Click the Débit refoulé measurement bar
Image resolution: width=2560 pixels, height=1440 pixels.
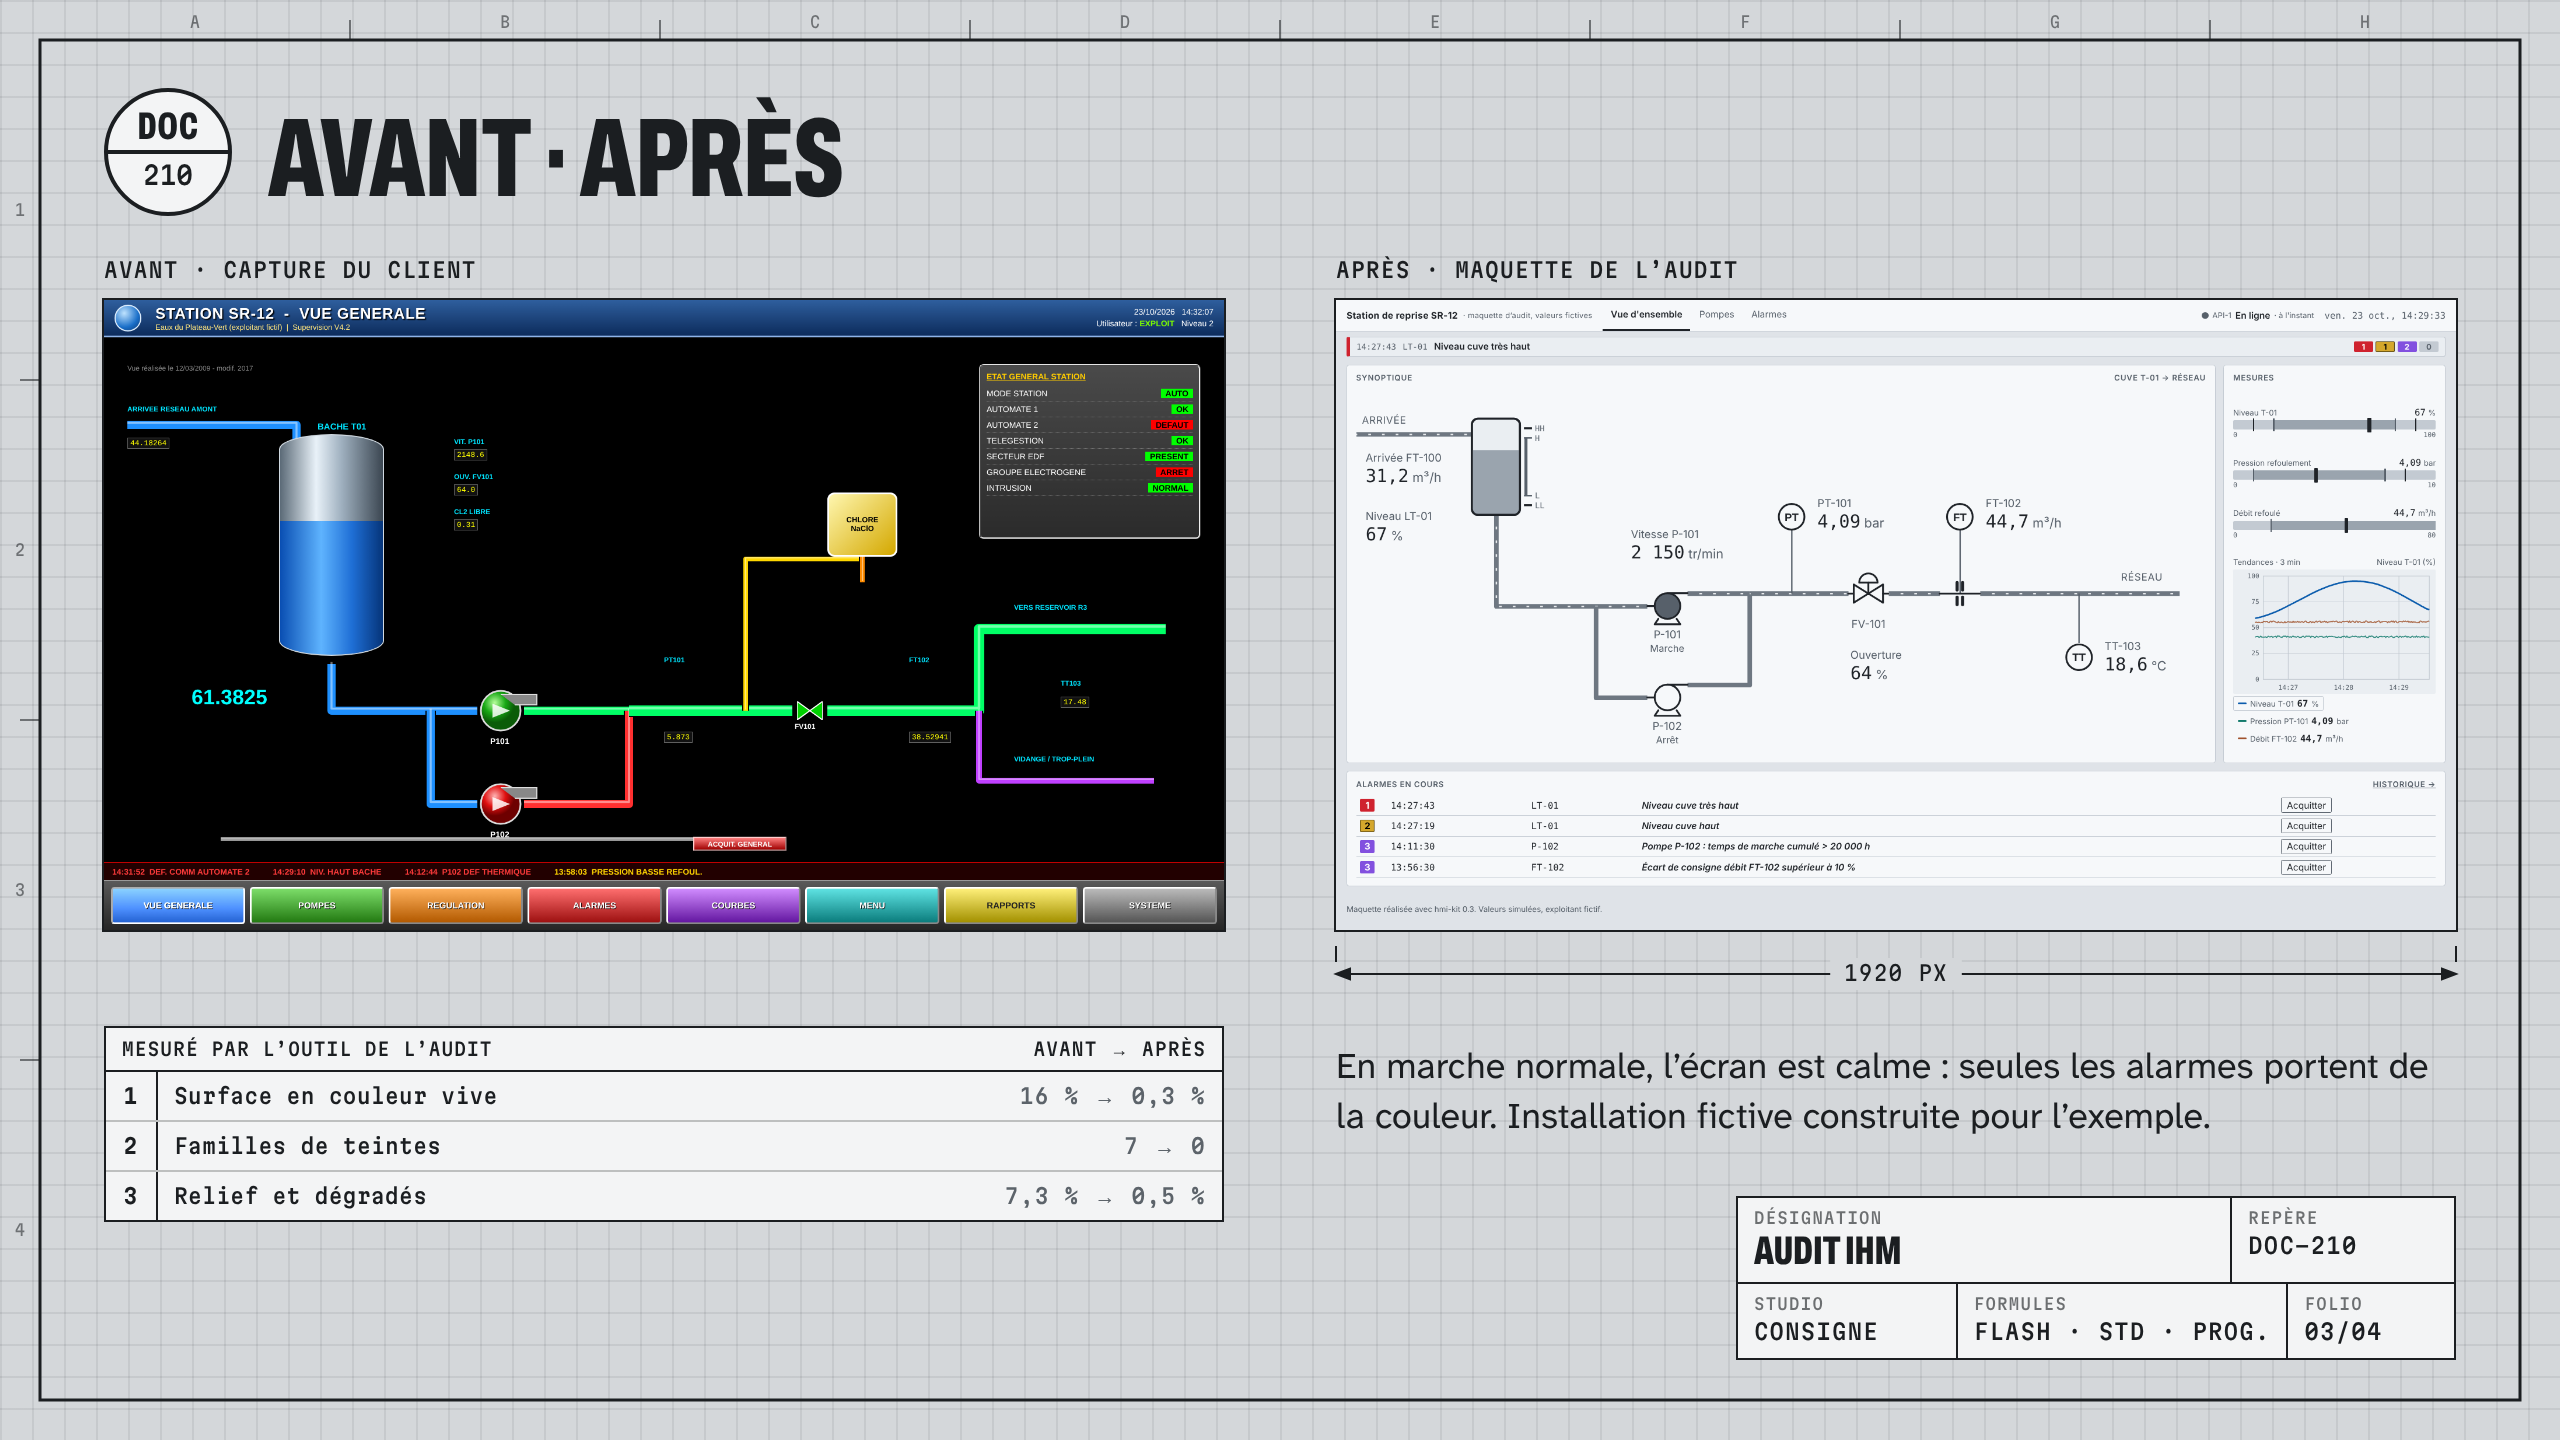2334,525
